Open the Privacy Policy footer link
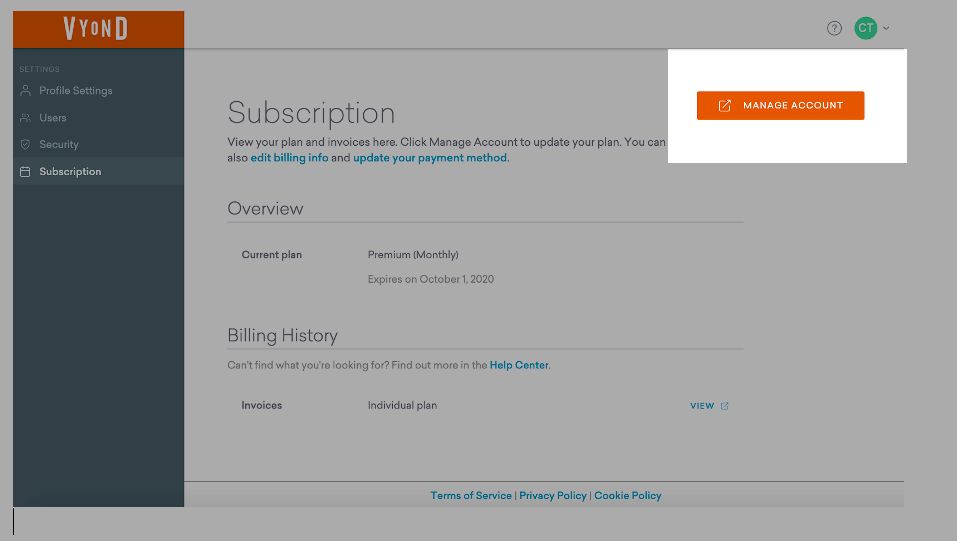This screenshot has height=541, width=957. click(x=552, y=496)
